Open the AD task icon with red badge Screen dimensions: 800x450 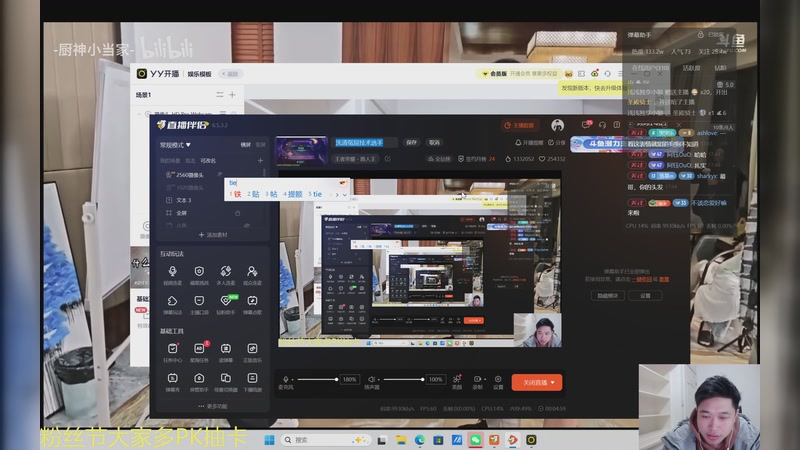point(199,348)
